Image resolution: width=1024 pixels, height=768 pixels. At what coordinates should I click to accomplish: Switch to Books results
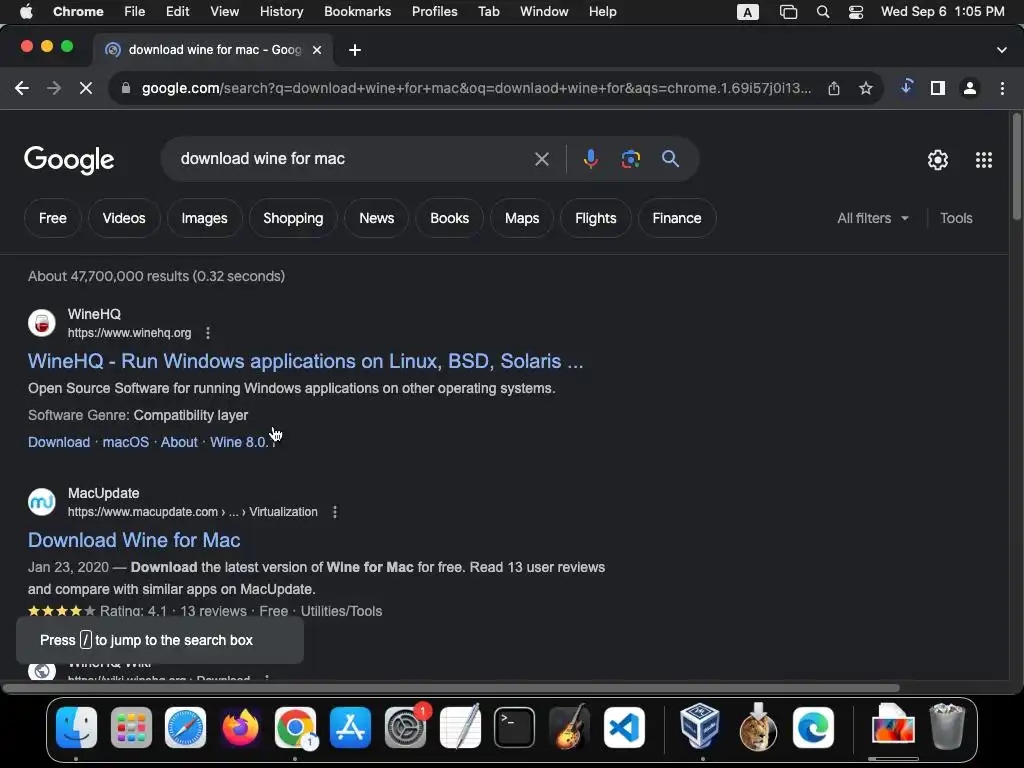(x=449, y=218)
